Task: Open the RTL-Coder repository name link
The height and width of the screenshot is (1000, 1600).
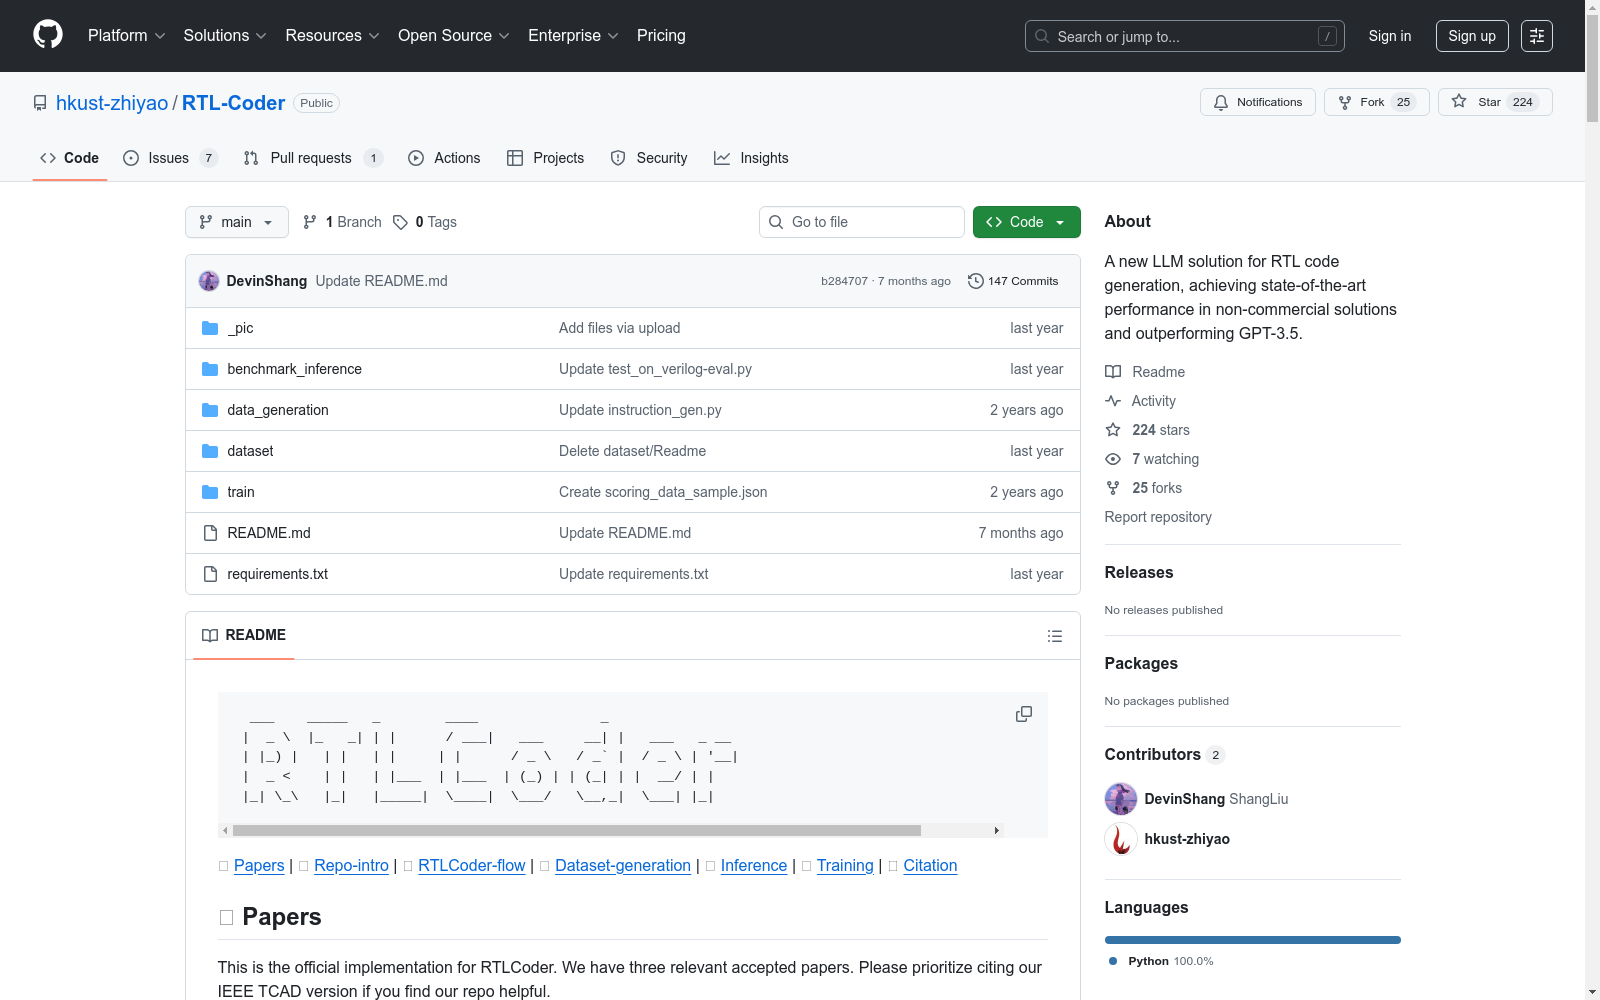Action: (x=233, y=103)
